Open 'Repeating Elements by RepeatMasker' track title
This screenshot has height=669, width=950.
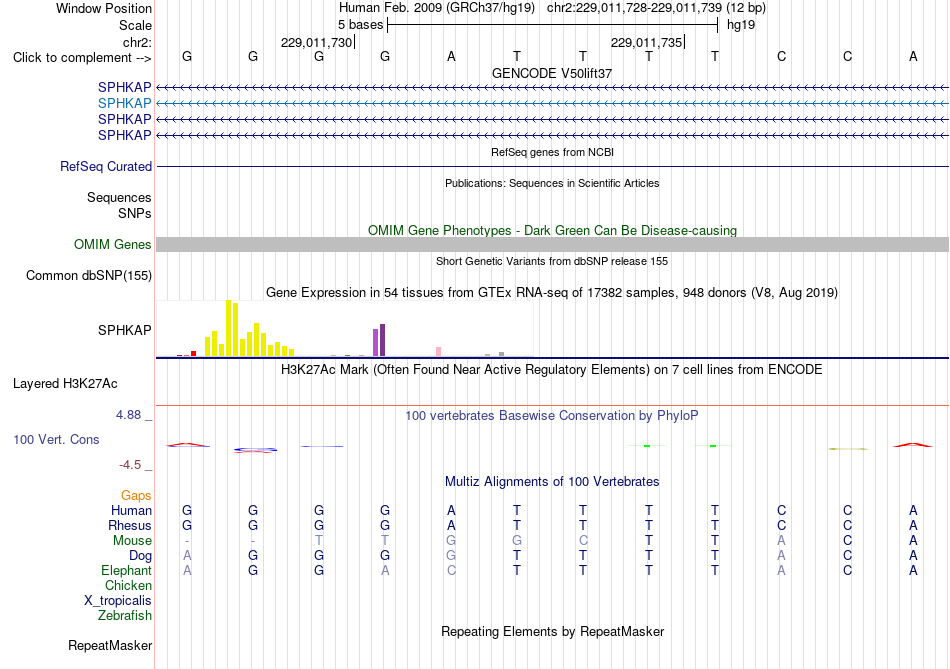coord(552,631)
